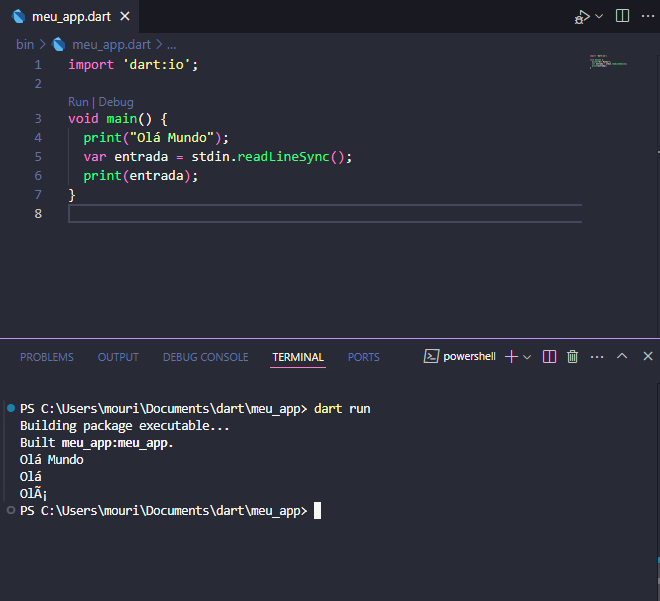Click the code minimap preview
Image resolution: width=660 pixels, height=601 pixels.
coord(608,61)
